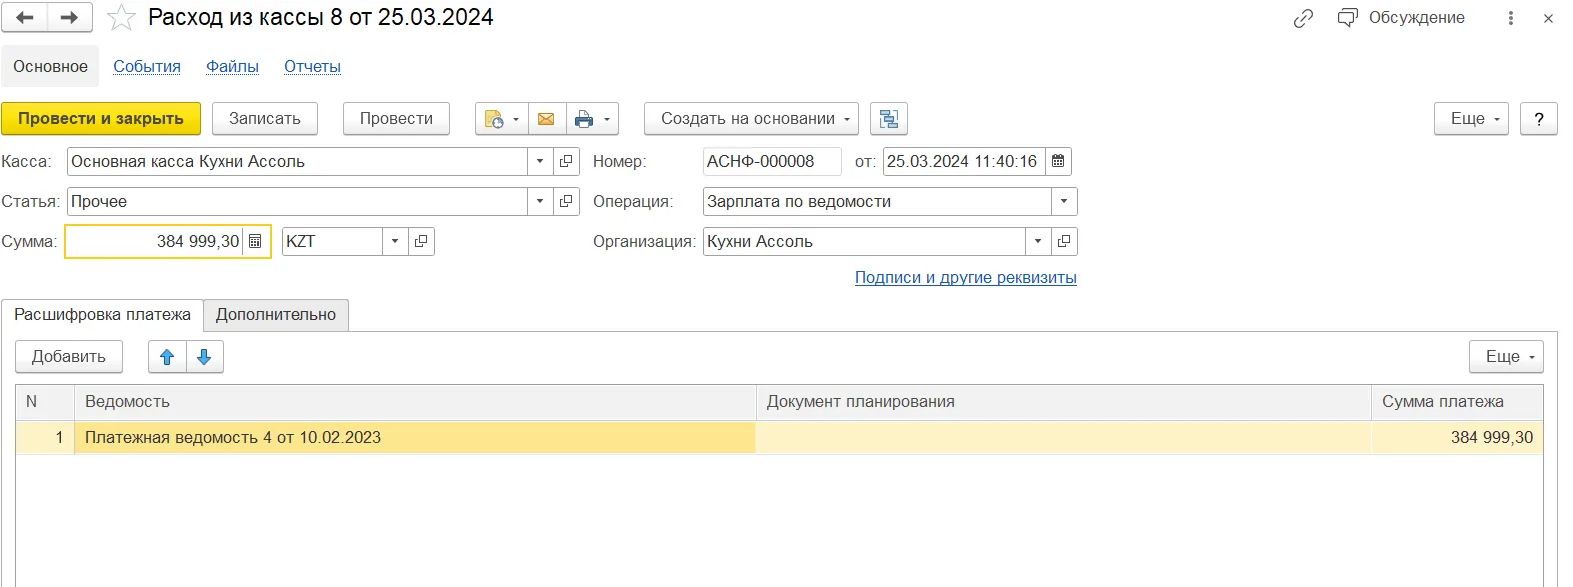The height and width of the screenshot is (587, 1573).
Task: Click the Добавить button
Action: click(x=69, y=356)
